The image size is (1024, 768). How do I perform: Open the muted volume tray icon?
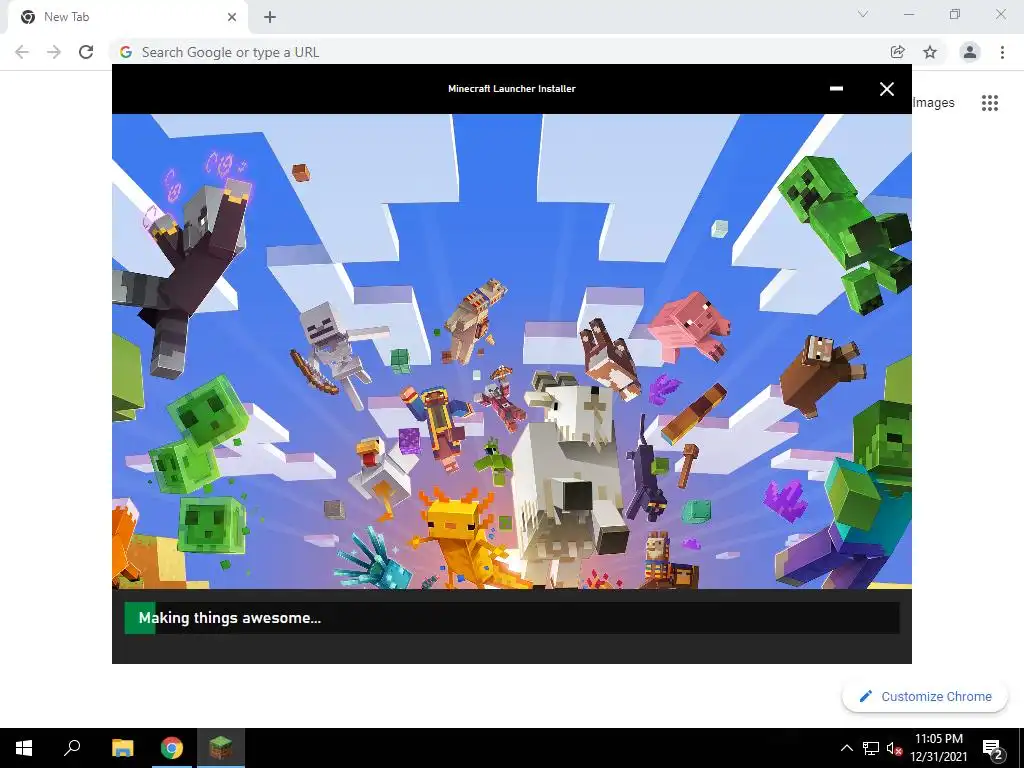[x=894, y=748]
